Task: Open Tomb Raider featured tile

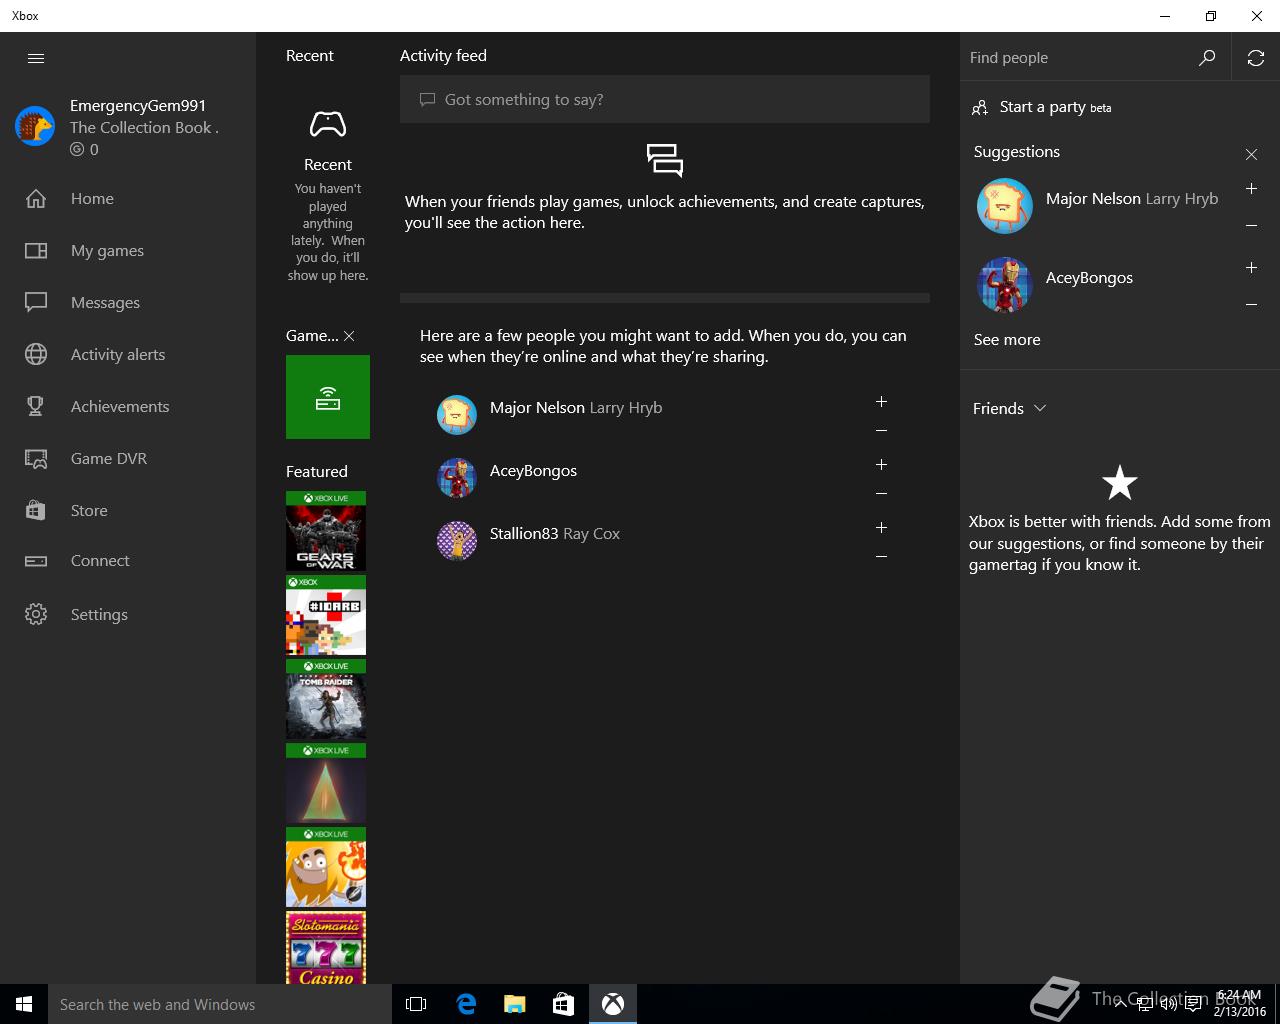Action: [326, 699]
